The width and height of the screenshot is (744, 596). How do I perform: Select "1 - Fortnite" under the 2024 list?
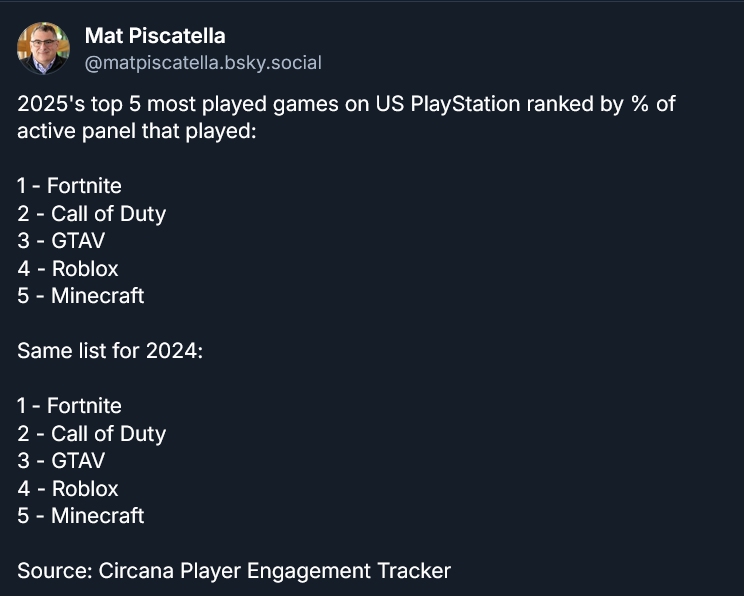pos(69,406)
